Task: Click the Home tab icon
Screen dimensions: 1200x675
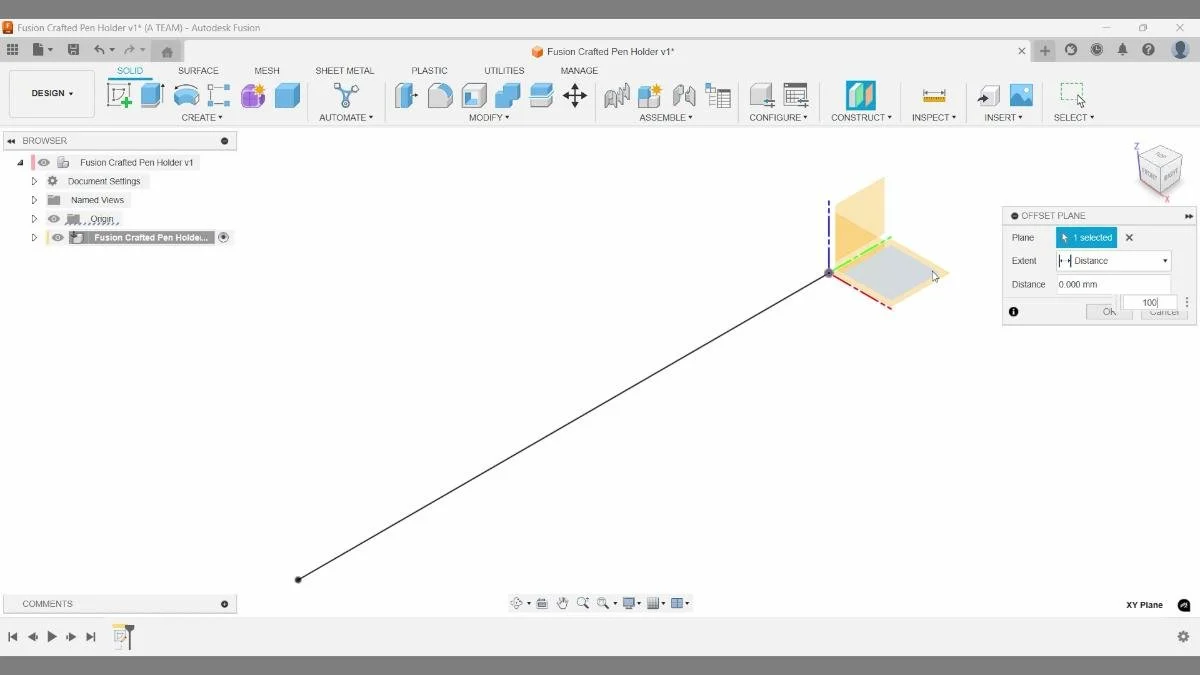Action: (x=167, y=52)
